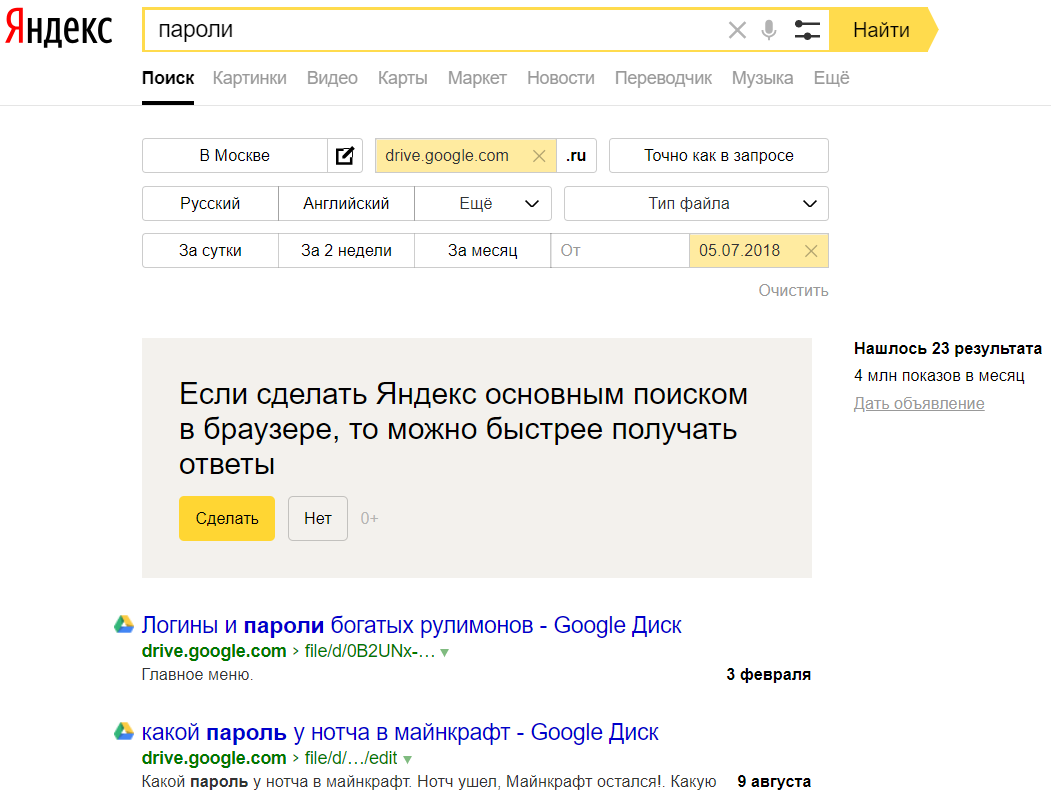The width and height of the screenshot is (1051, 792).
Task: Expand the Тип файла dropdown
Action: [696, 204]
